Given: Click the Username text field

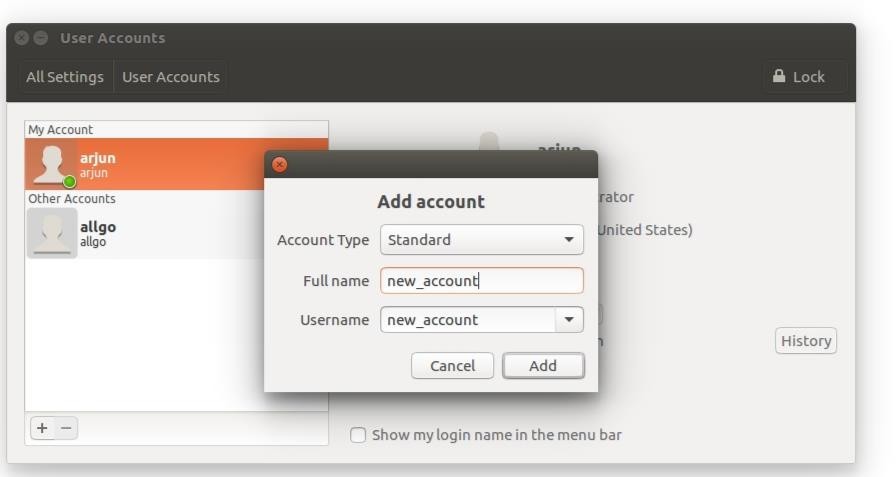Looking at the screenshot, I should [x=468, y=319].
